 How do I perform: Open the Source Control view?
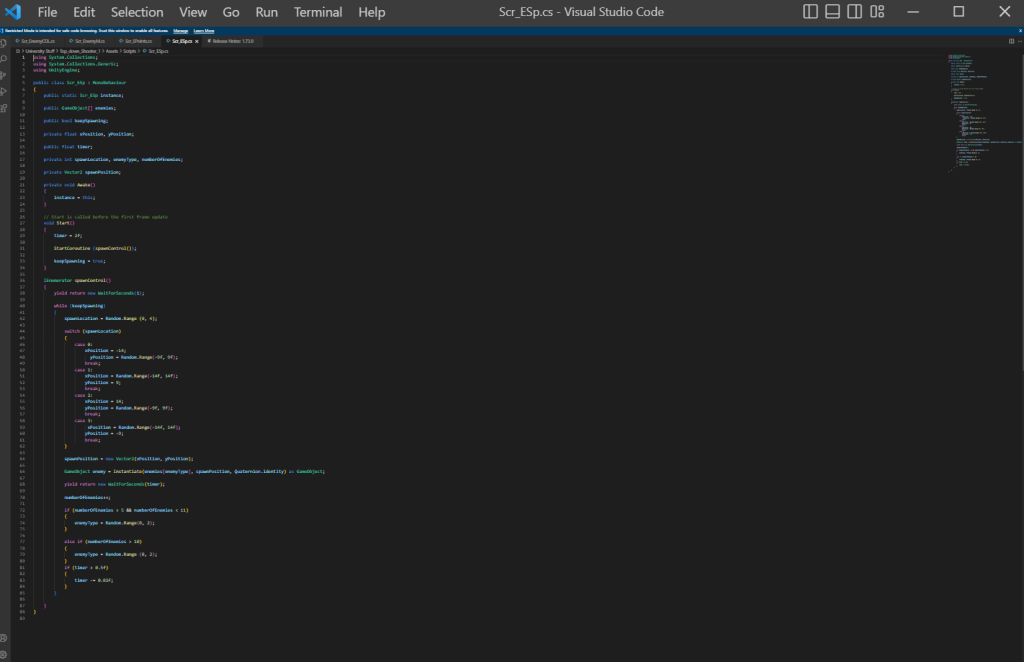(x=5, y=75)
